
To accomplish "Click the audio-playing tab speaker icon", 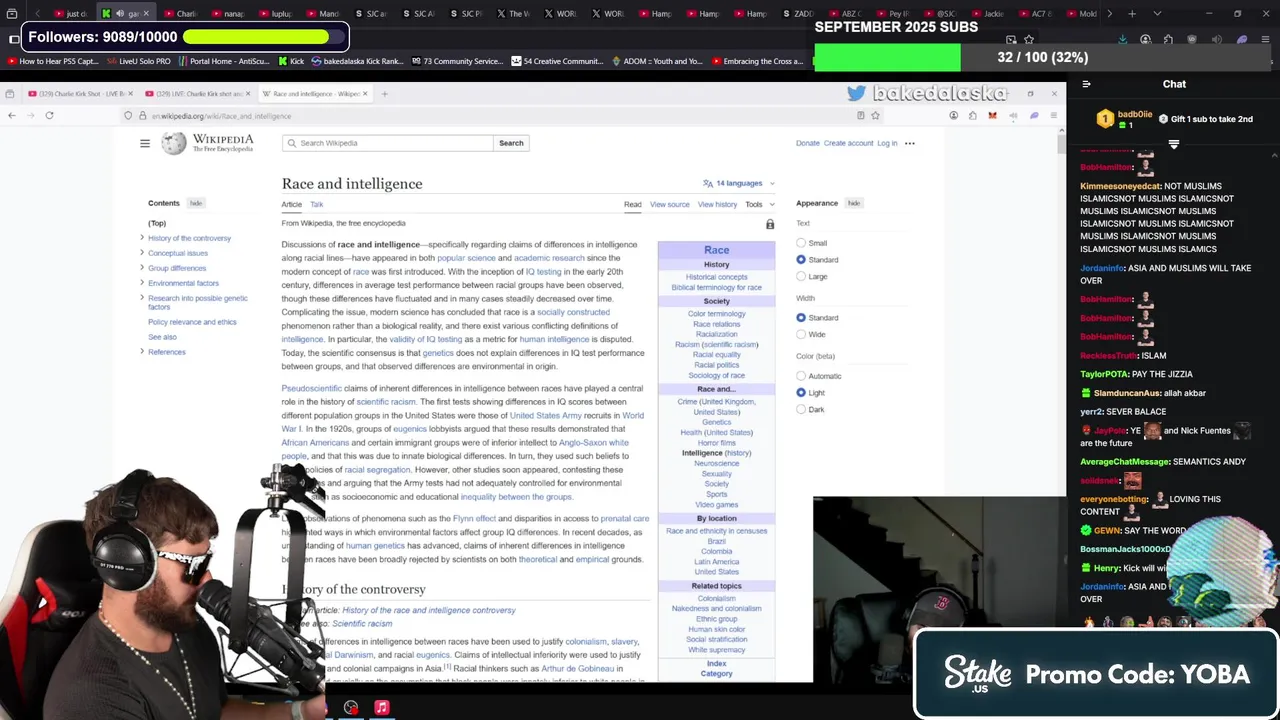I will 120,14.
